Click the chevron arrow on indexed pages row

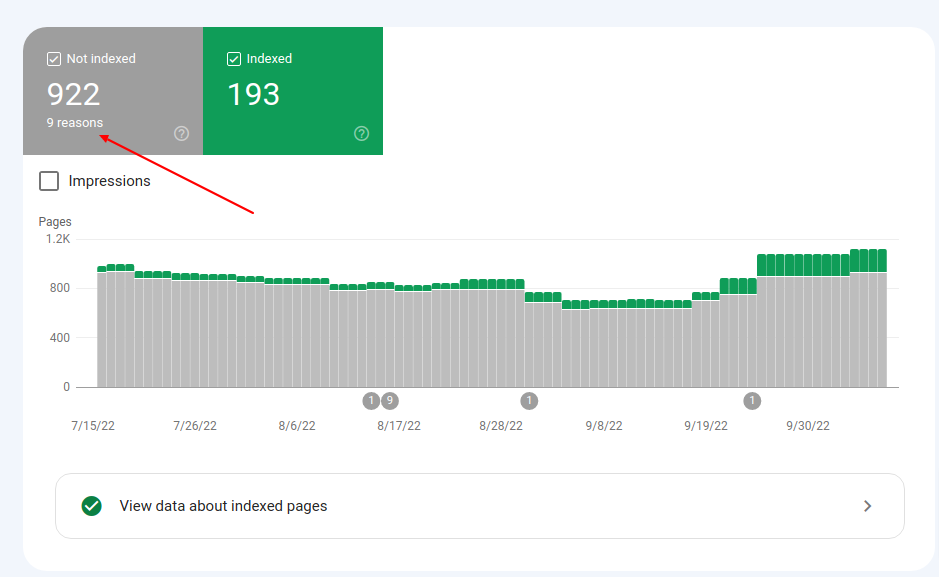(868, 506)
